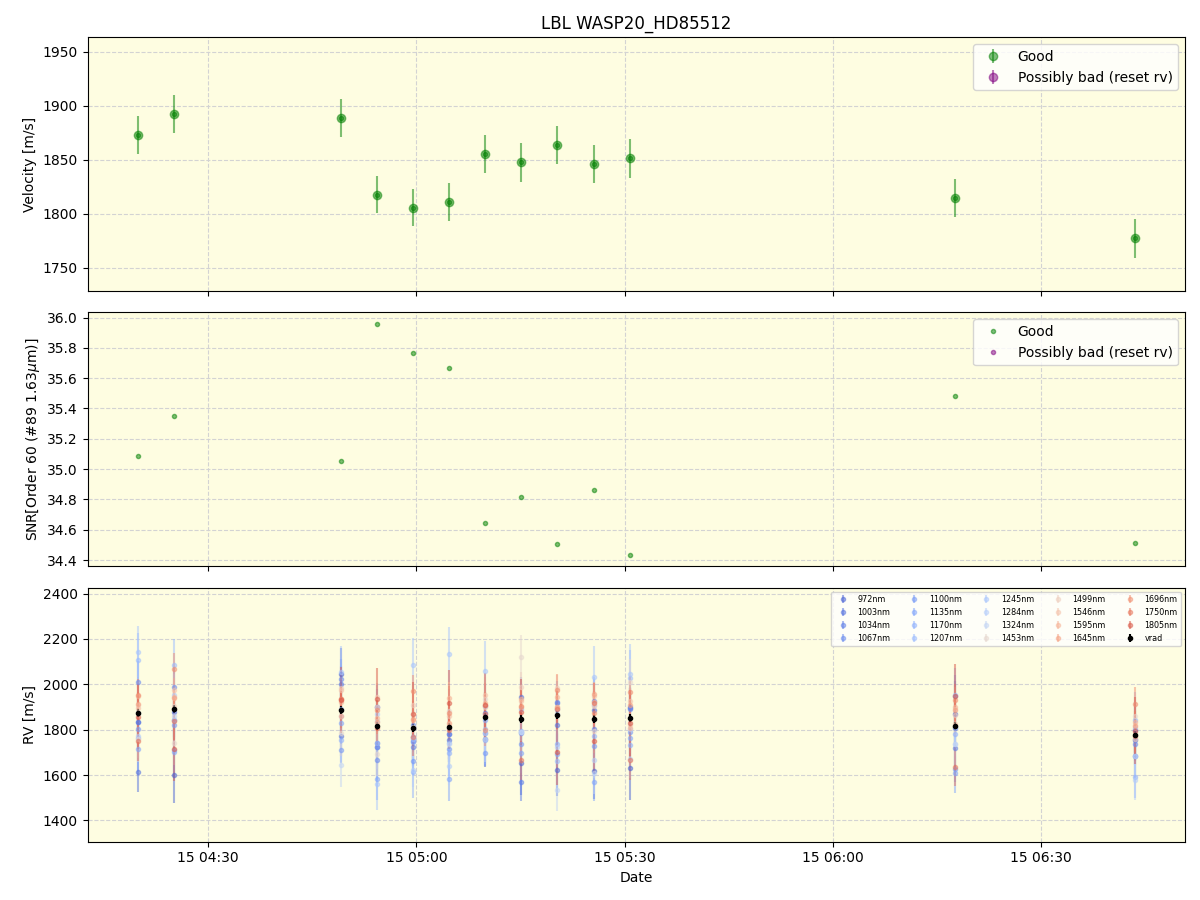The image size is (1200, 900).
Task: Pick the 1645nm legend color marker
Action: tap(1059, 638)
